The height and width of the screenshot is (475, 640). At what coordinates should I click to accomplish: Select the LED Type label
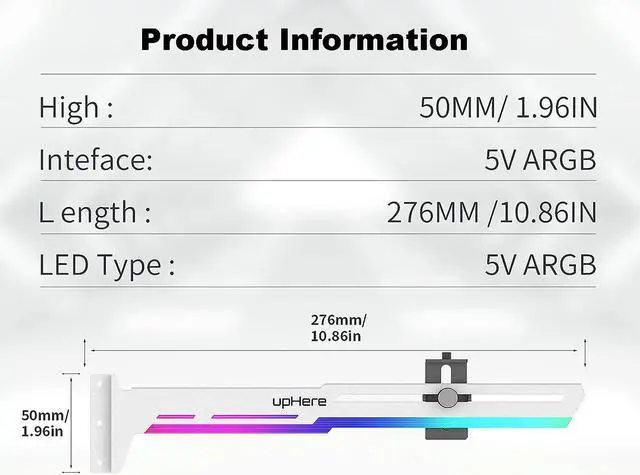point(107,266)
